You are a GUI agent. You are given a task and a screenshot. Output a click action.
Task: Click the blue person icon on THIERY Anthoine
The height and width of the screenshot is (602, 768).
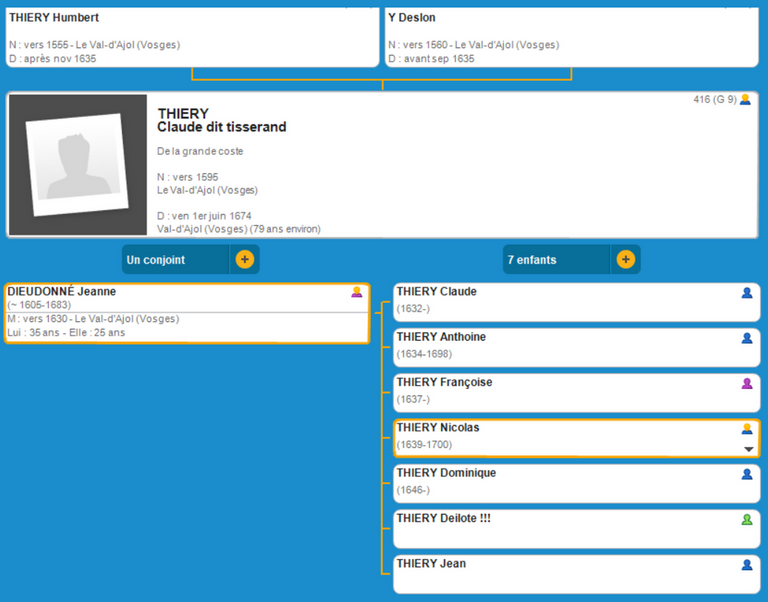click(x=746, y=338)
